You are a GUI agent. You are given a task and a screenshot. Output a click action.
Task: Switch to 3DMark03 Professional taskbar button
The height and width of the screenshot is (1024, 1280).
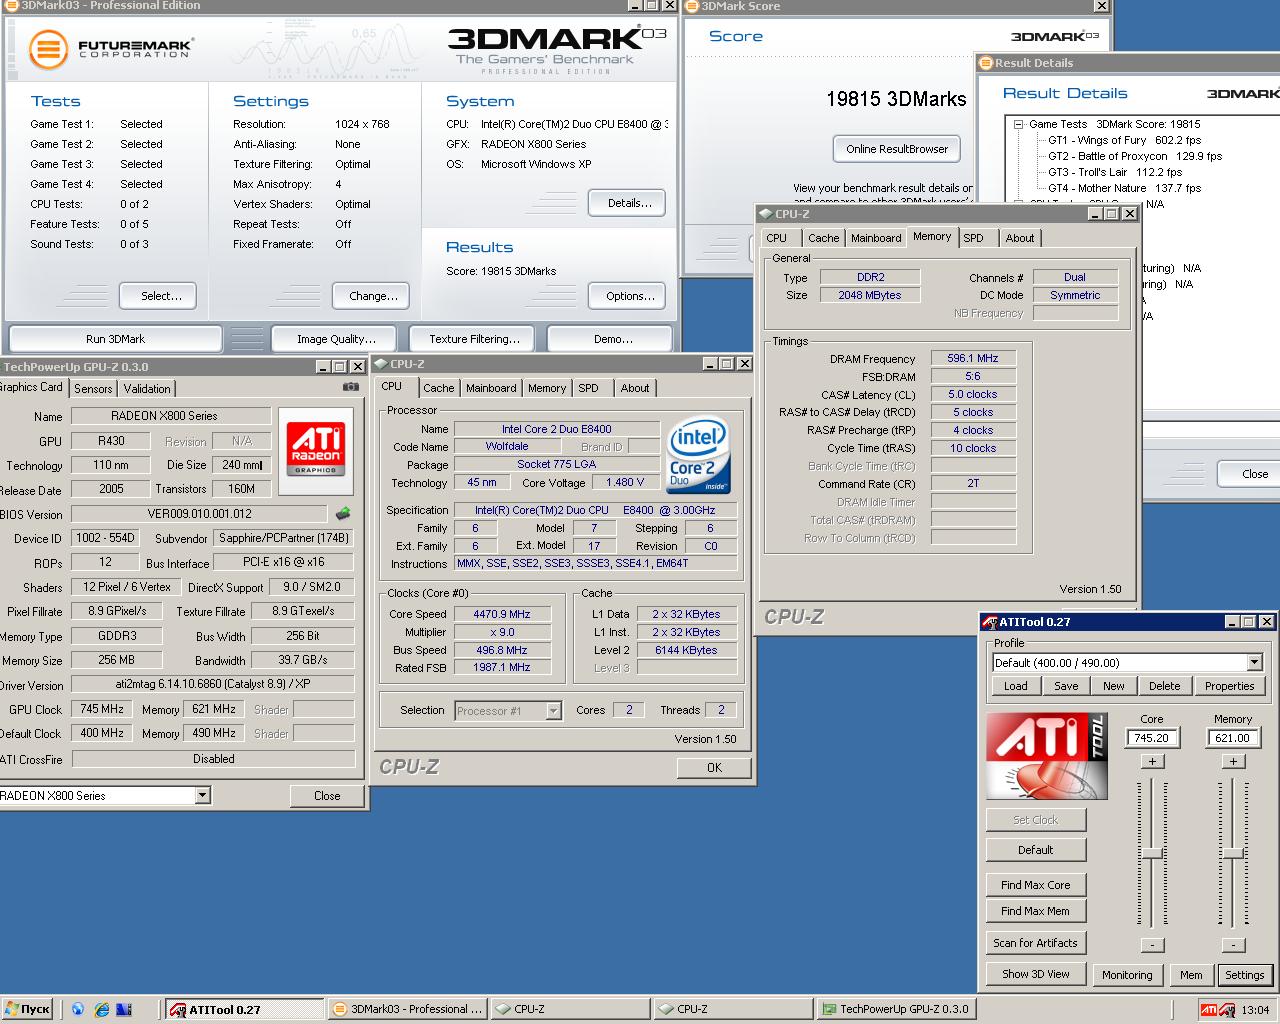point(408,1009)
